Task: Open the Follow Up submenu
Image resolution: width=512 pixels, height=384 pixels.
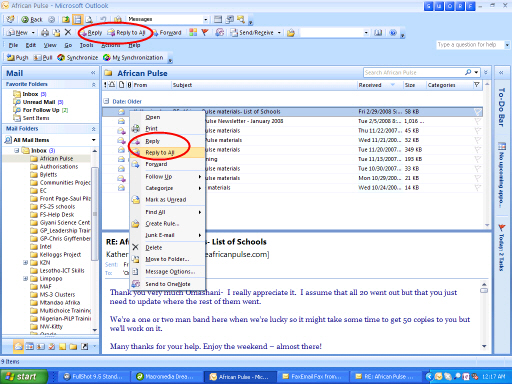Action: pos(167,177)
